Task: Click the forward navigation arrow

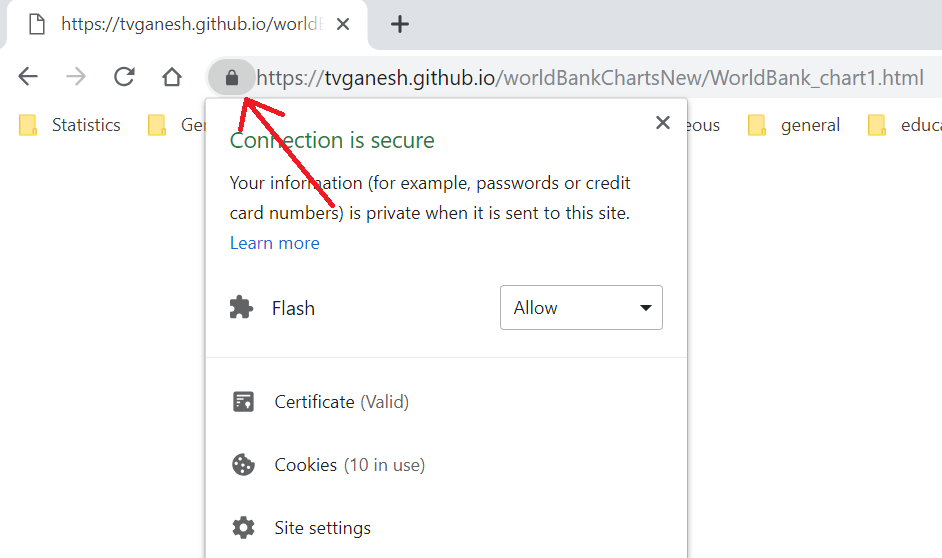Action: pyautogui.click(x=76, y=76)
